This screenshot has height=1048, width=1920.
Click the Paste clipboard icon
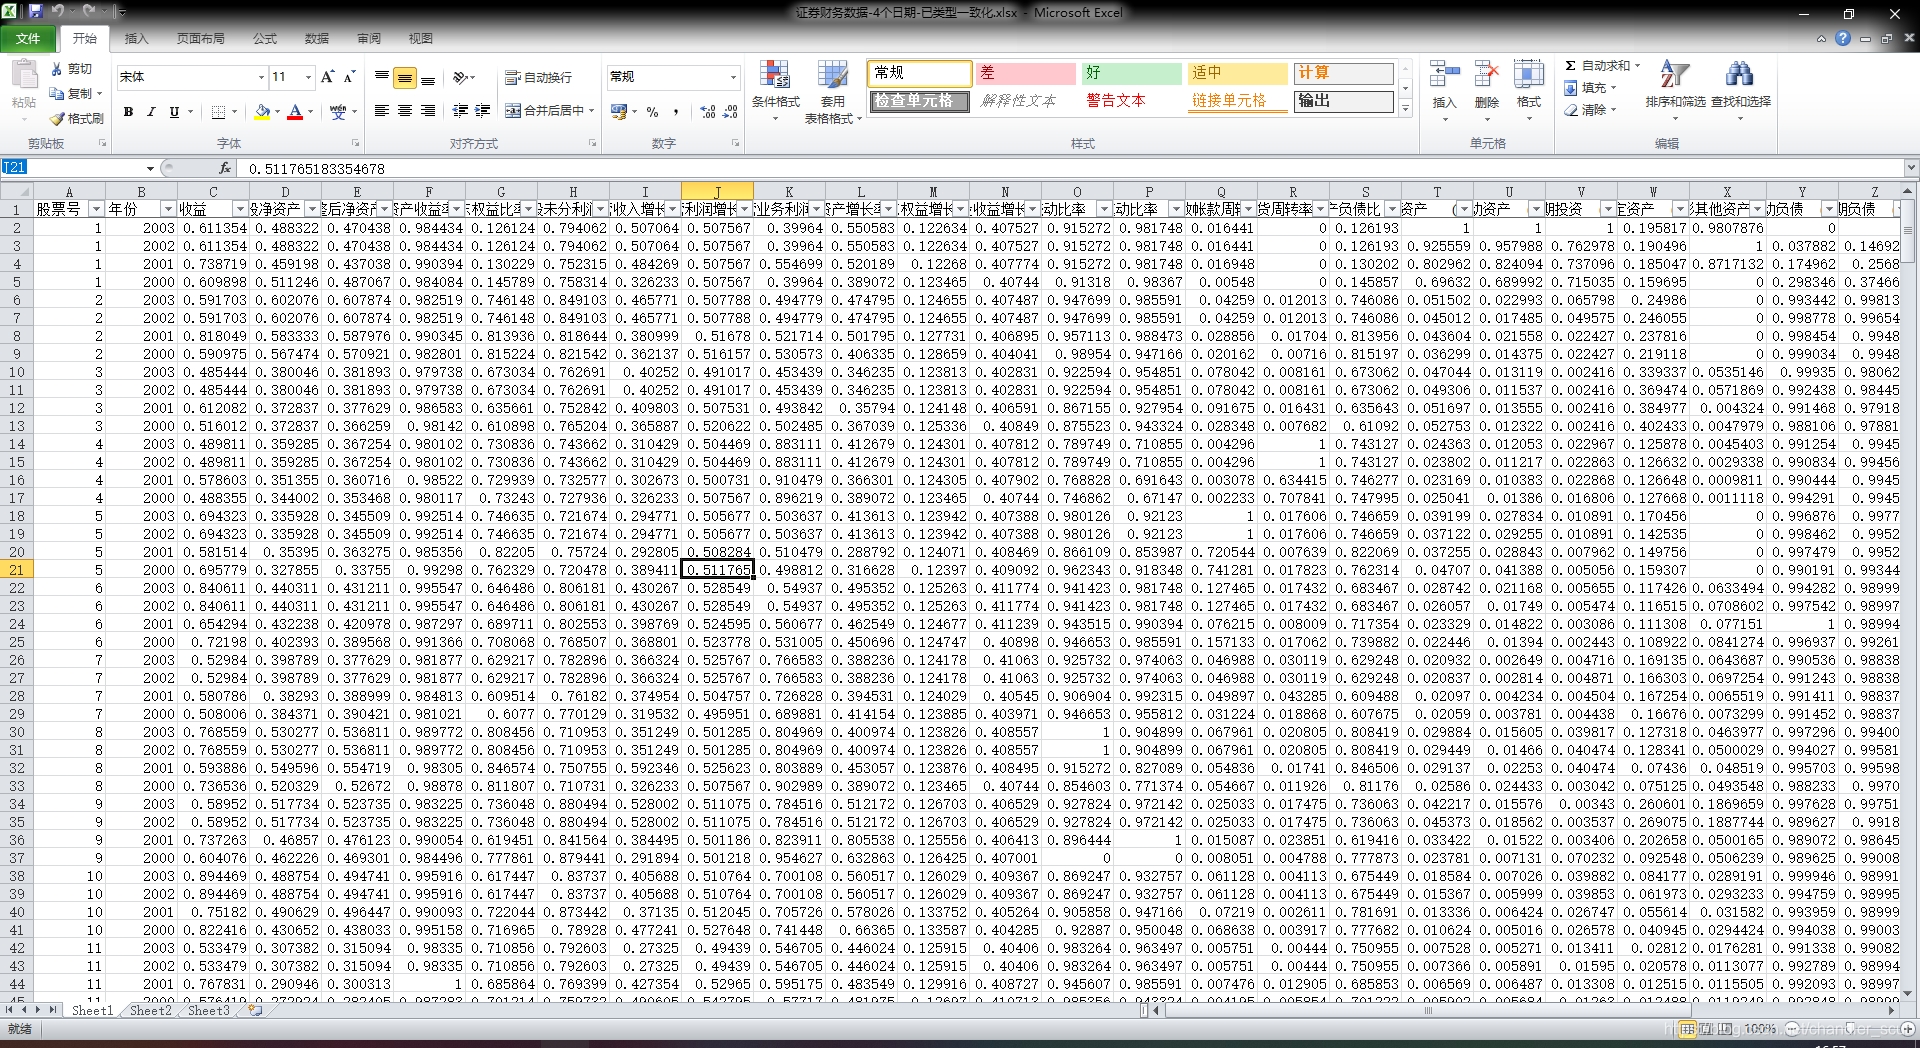(23, 76)
